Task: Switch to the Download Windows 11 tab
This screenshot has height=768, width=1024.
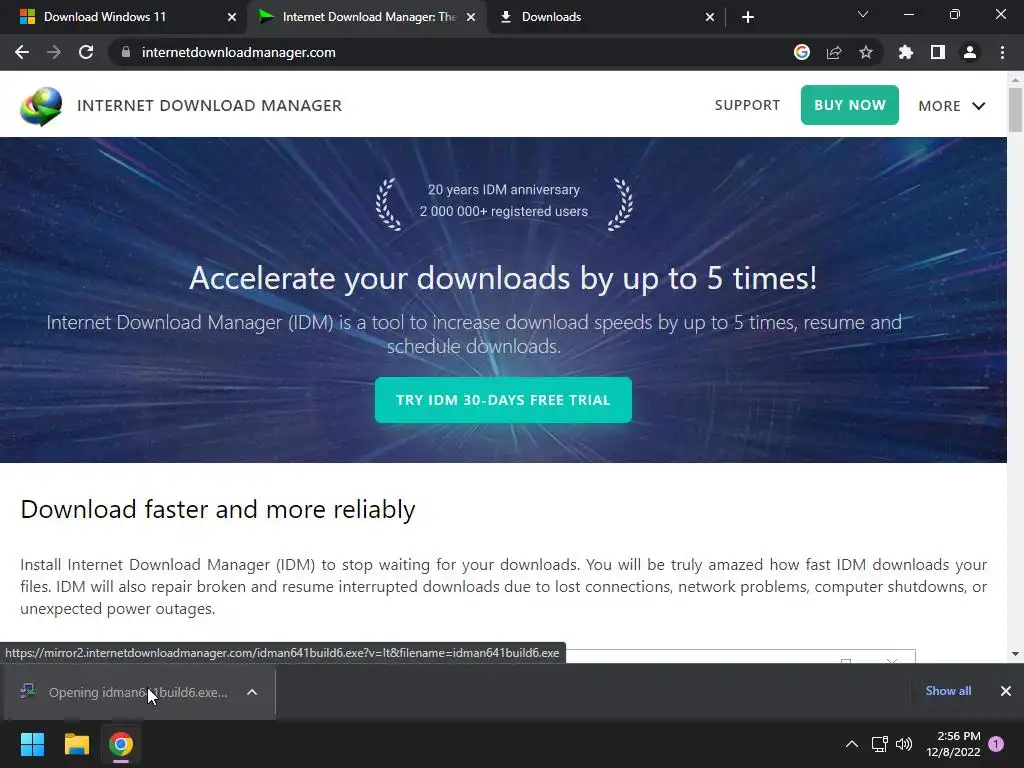Action: (124, 17)
